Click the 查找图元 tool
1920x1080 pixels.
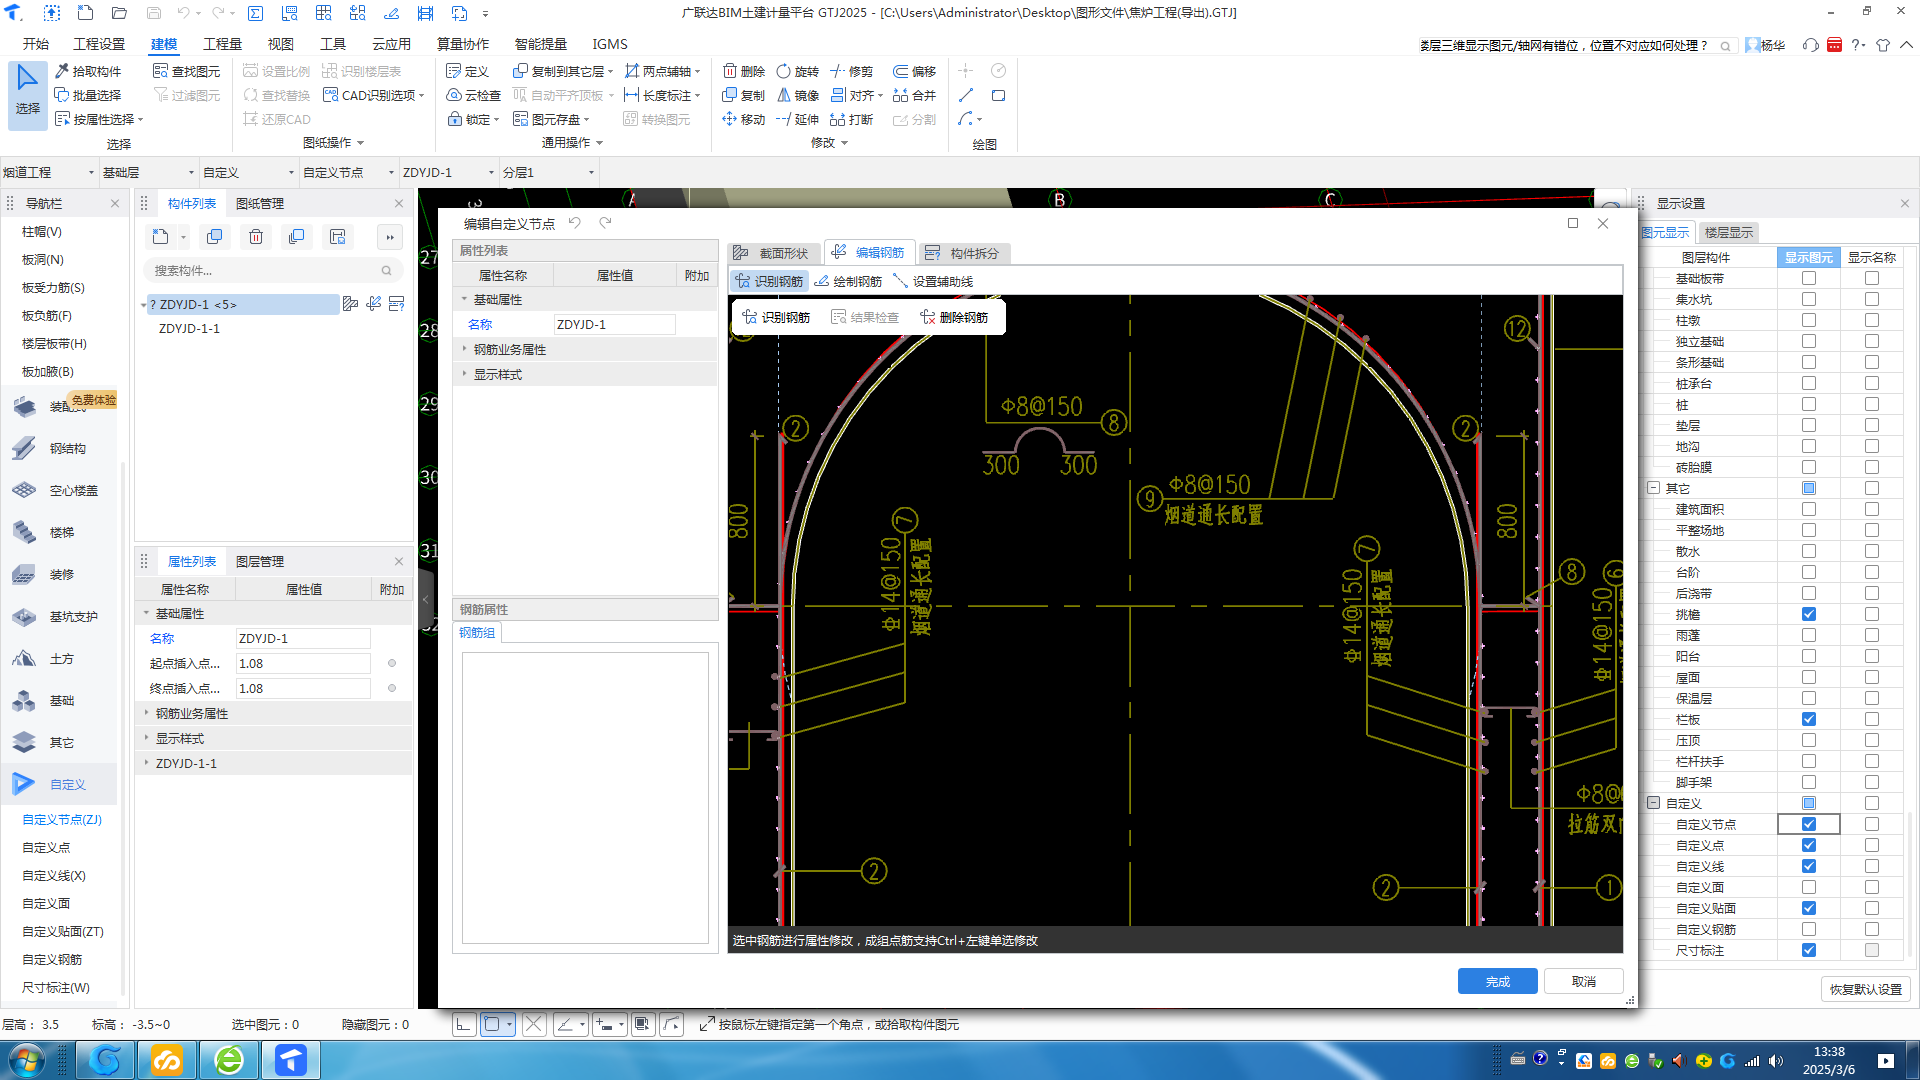[x=186, y=71]
